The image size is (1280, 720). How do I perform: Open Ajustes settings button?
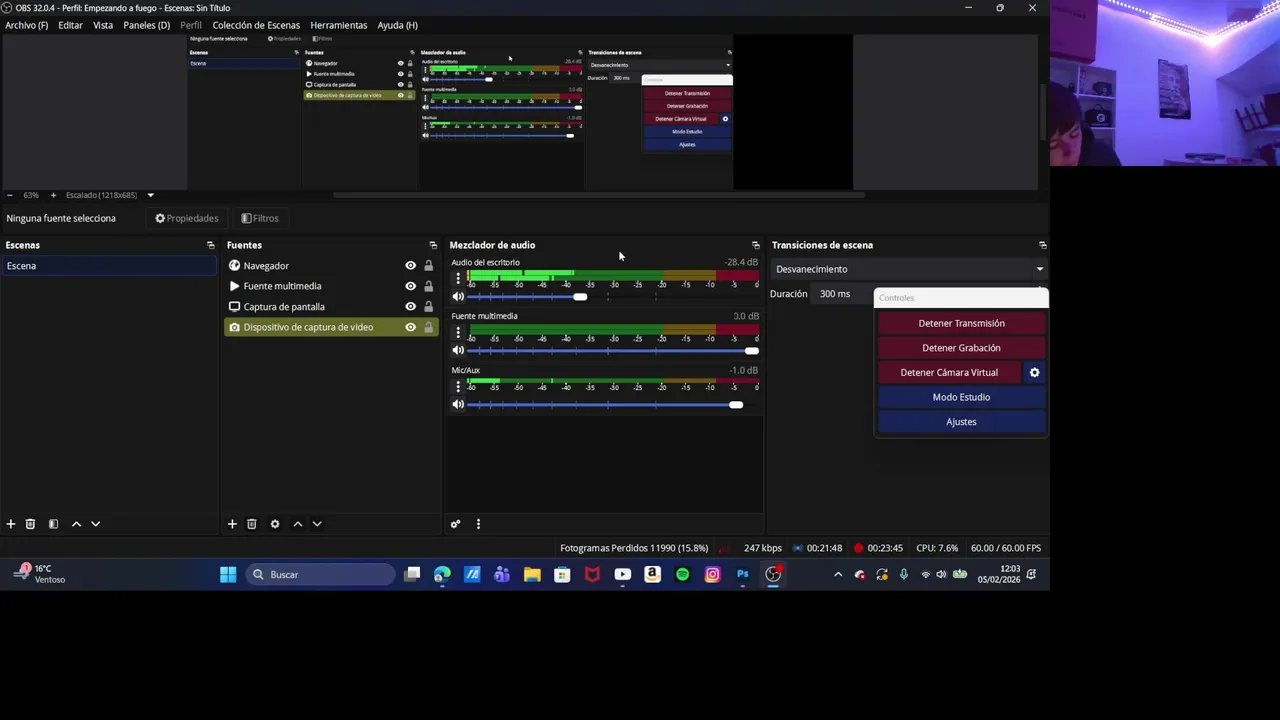coord(961,422)
